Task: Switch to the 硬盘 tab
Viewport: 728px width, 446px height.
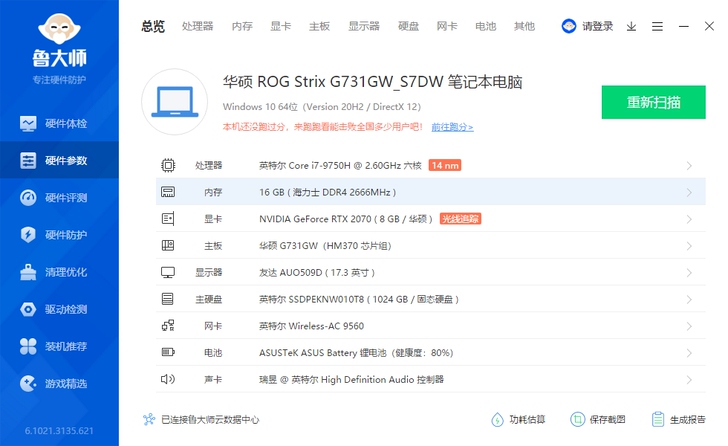Action: tap(409, 26)
